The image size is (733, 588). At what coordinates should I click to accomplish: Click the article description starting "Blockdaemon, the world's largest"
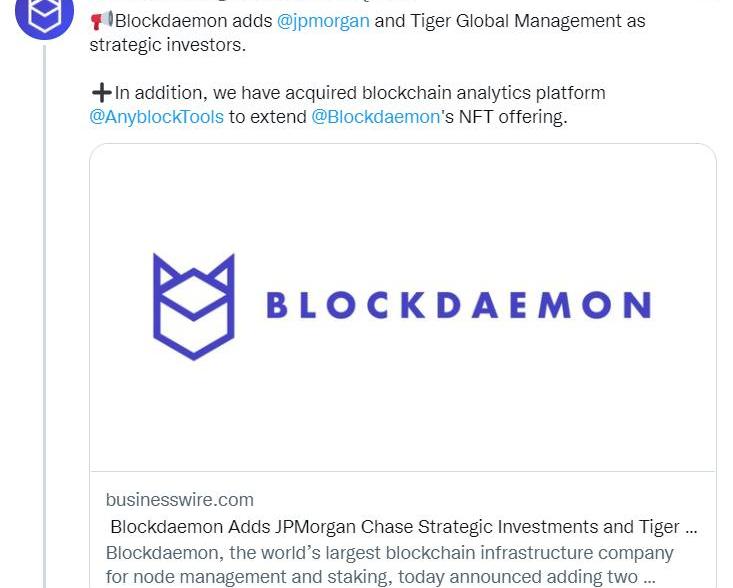(x=390, y=553)
